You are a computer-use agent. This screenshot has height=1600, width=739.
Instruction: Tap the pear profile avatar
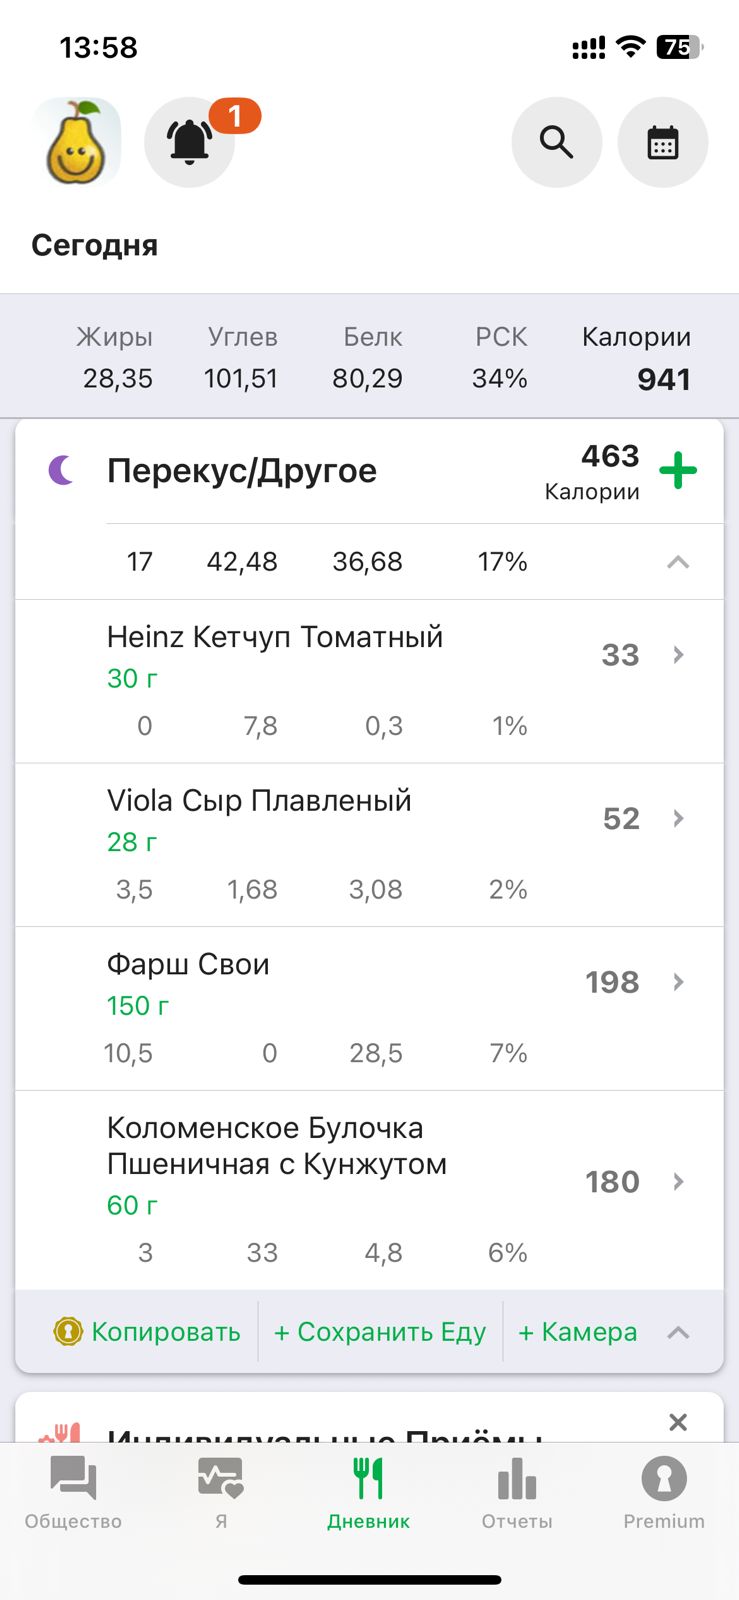pyautogui.click(x=77, y=142)
